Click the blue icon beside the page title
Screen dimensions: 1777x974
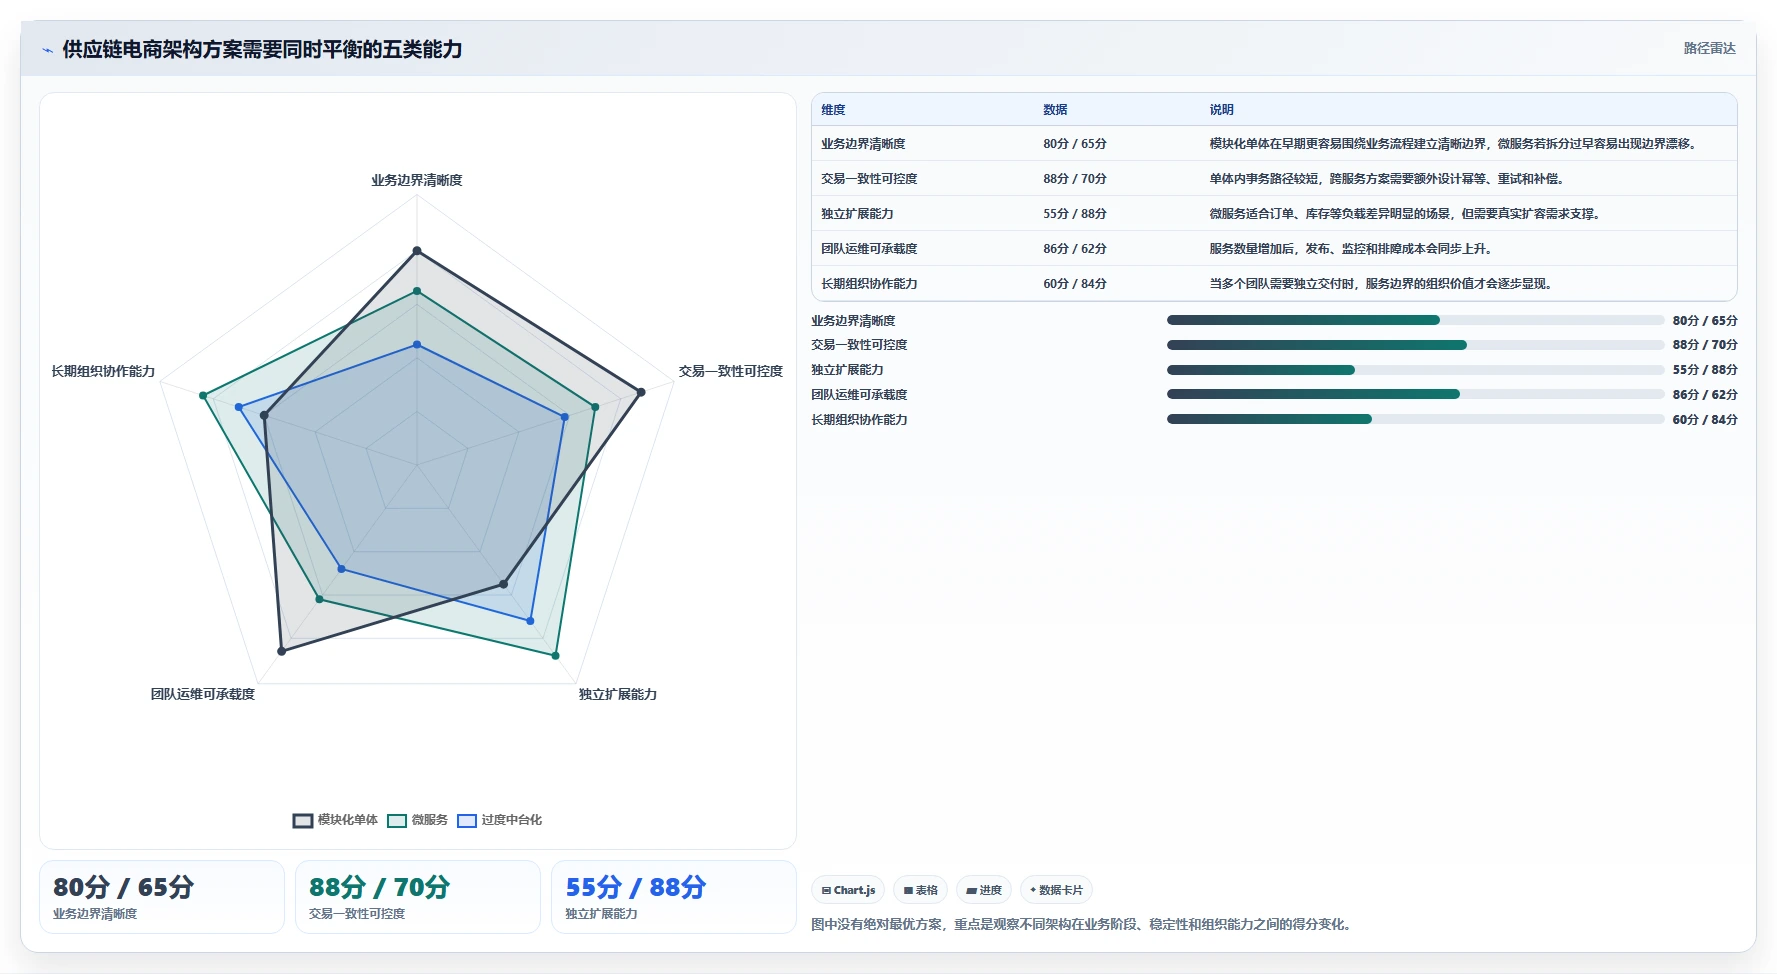point(47,50)
